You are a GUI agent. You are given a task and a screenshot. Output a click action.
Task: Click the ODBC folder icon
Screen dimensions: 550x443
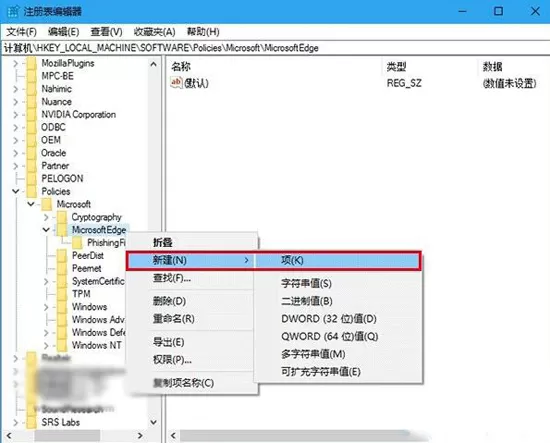[x=32, y=127]
